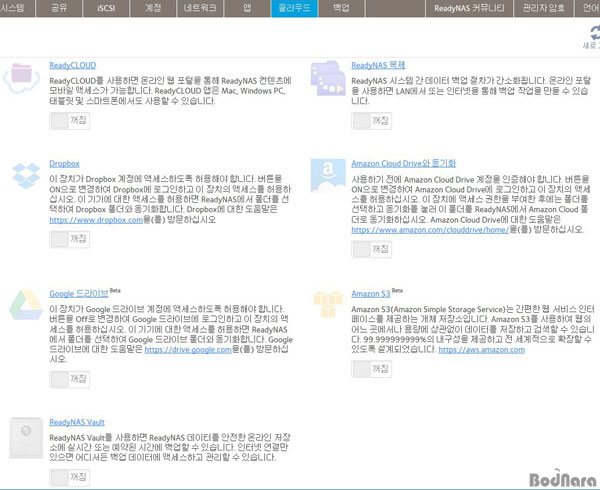
Task: Click the Amazon Cloud Drive logo icon
Action: tap(328, 176)
